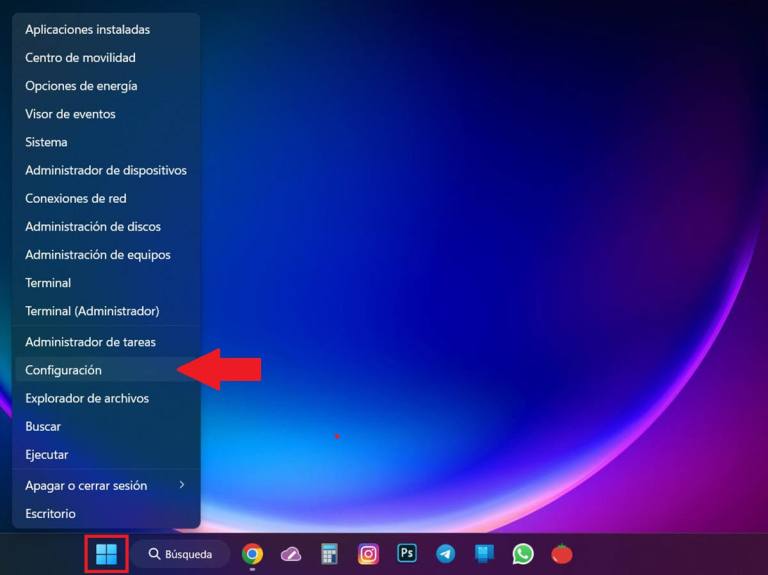Open WhatsApp from the taskbar
The width and height of the screenshot is (768, 575).
click(x=523, y=553)
